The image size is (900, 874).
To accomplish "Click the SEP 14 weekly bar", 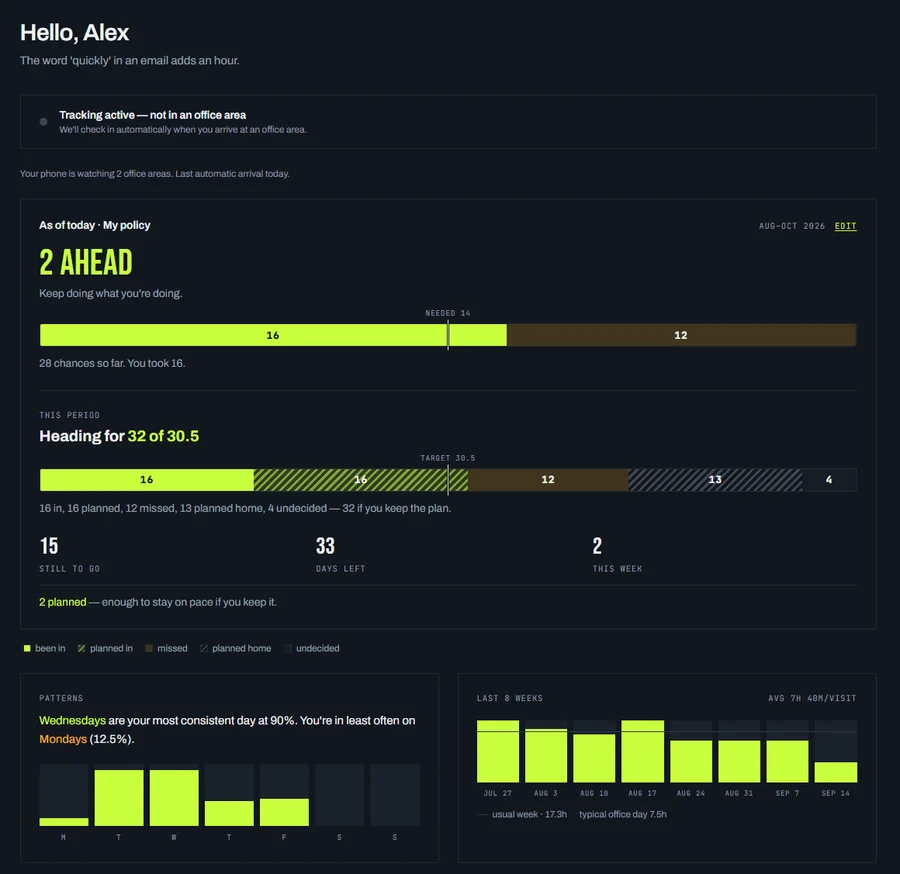I will [836, 772].
